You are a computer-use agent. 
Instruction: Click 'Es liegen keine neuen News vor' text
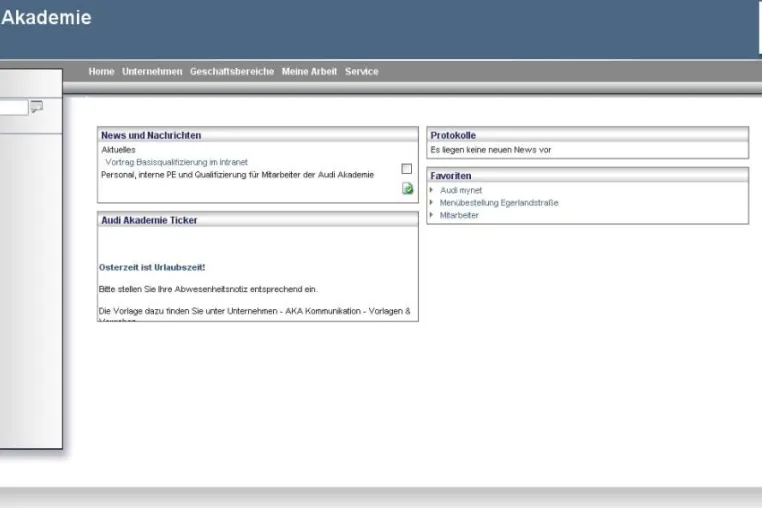point(491,150)
